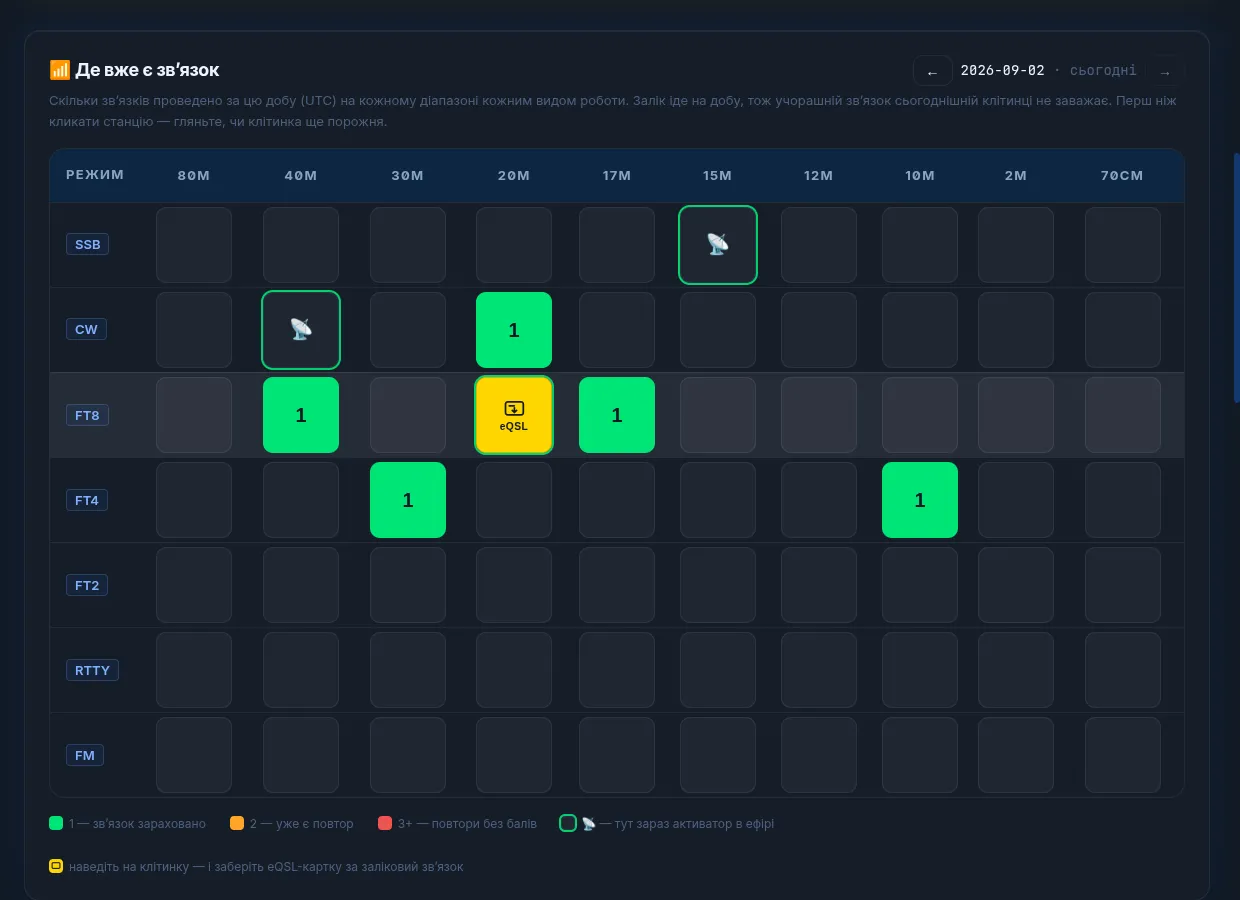Click the 70CM column header
This screenshot has width=1240, height=900.
point(1123,176)
